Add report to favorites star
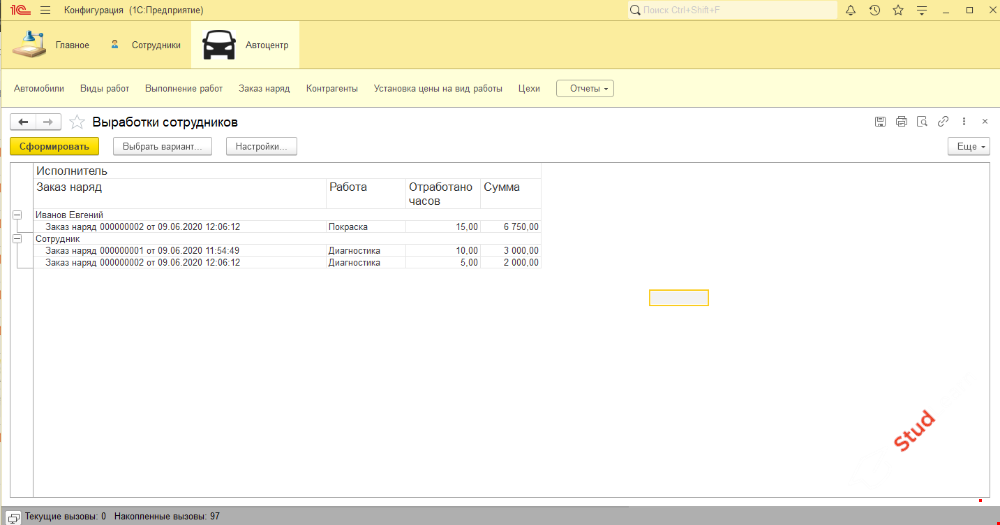This screenshot has height=525, width=1000. coord(77,122)
